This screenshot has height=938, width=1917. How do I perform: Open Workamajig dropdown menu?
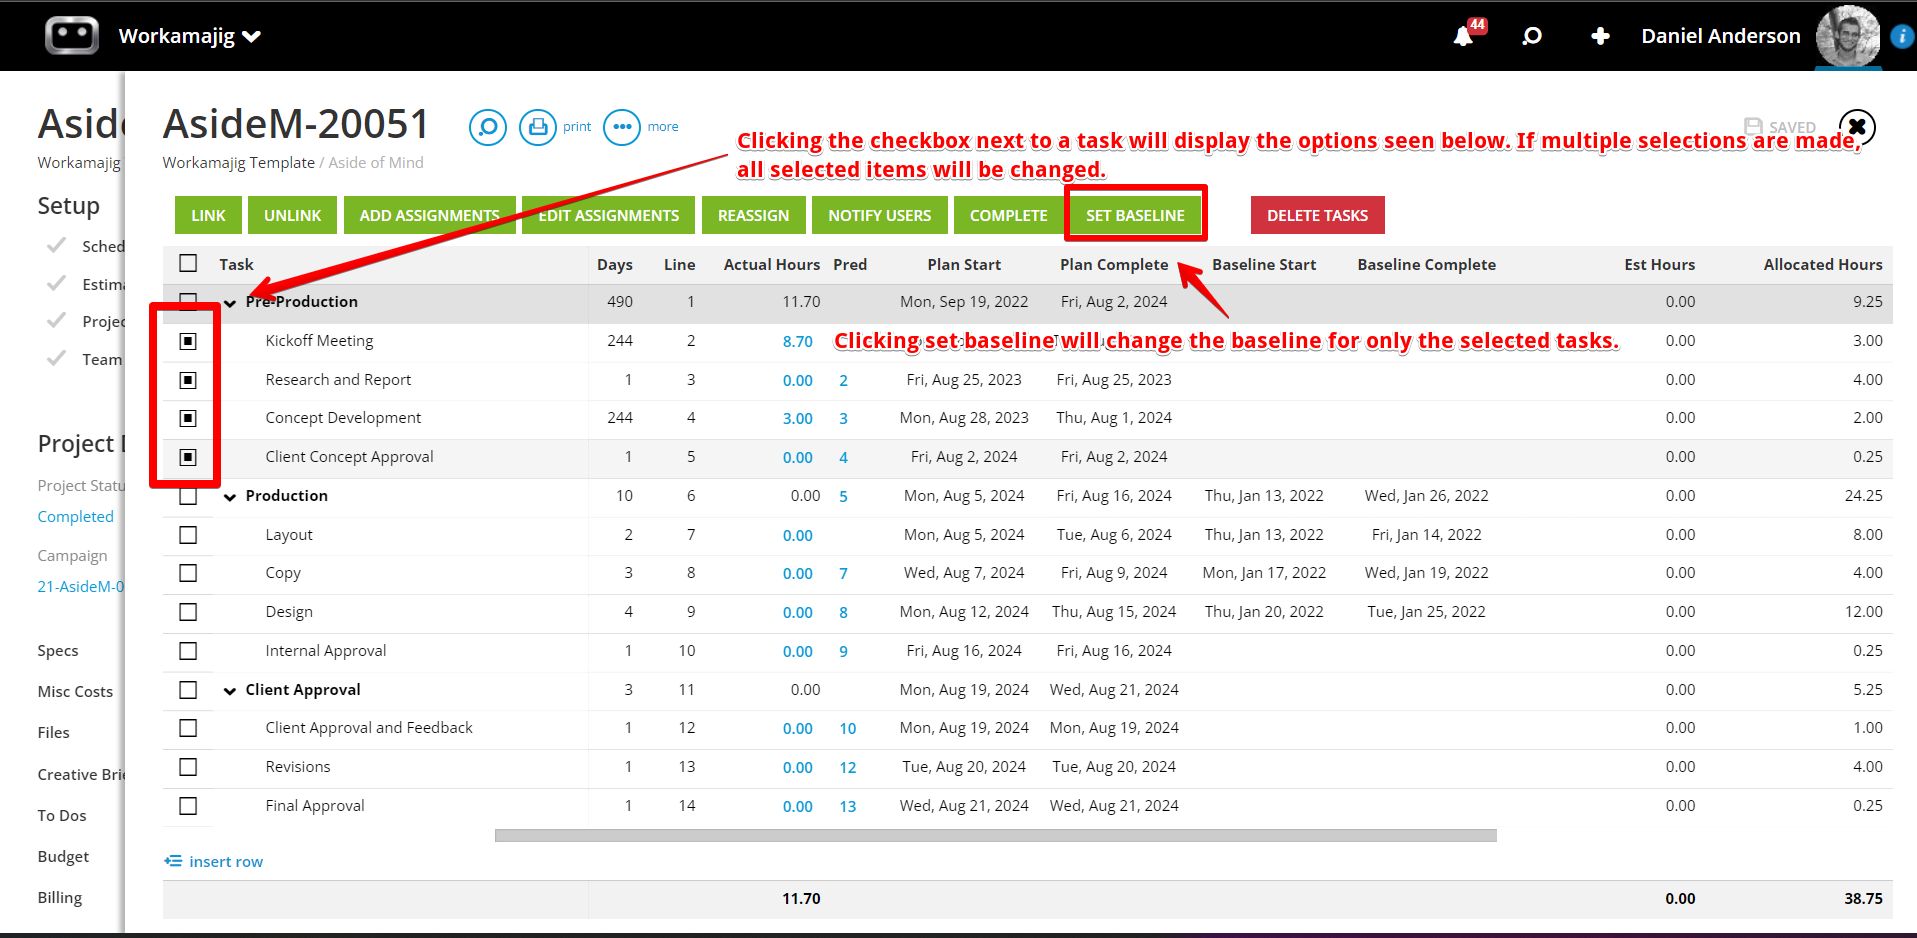190,36
